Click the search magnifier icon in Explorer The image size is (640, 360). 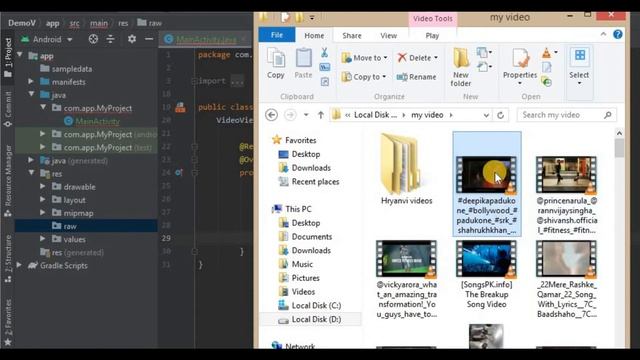[x=607, y=115]
